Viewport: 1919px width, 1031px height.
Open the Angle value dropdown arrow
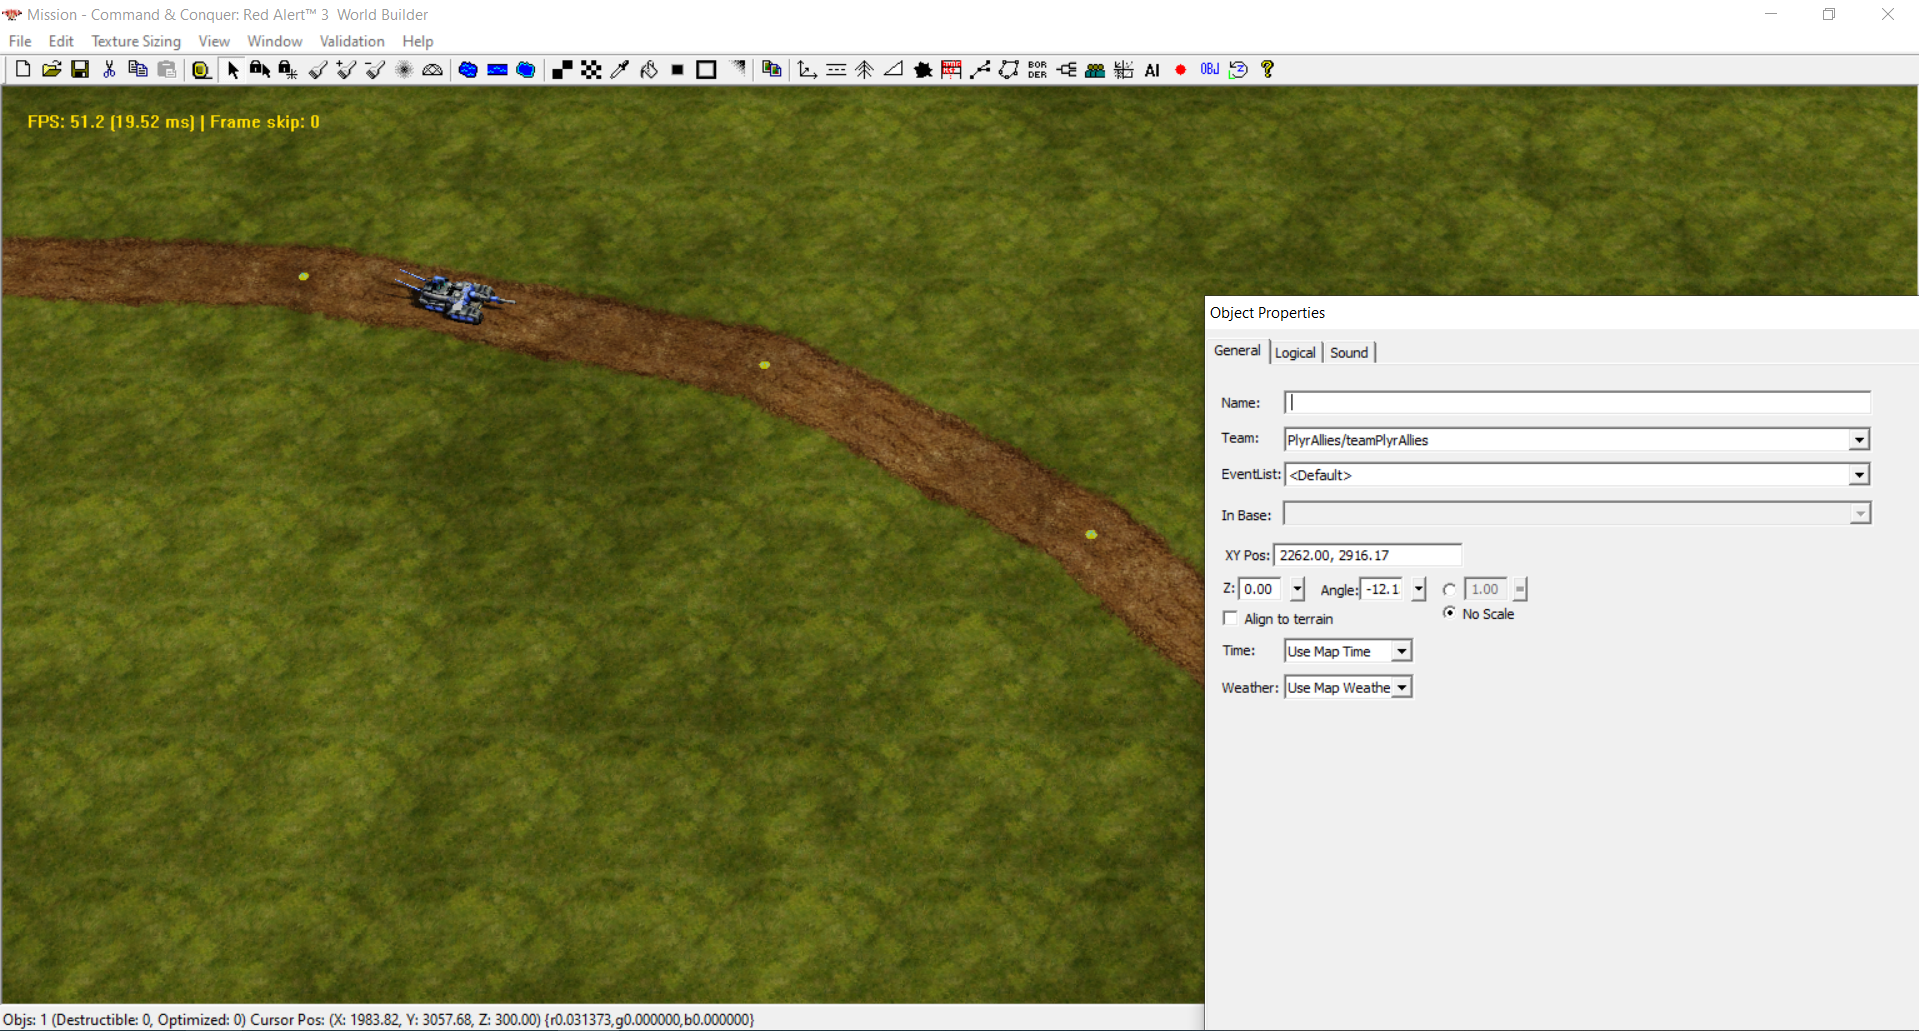1419,589
